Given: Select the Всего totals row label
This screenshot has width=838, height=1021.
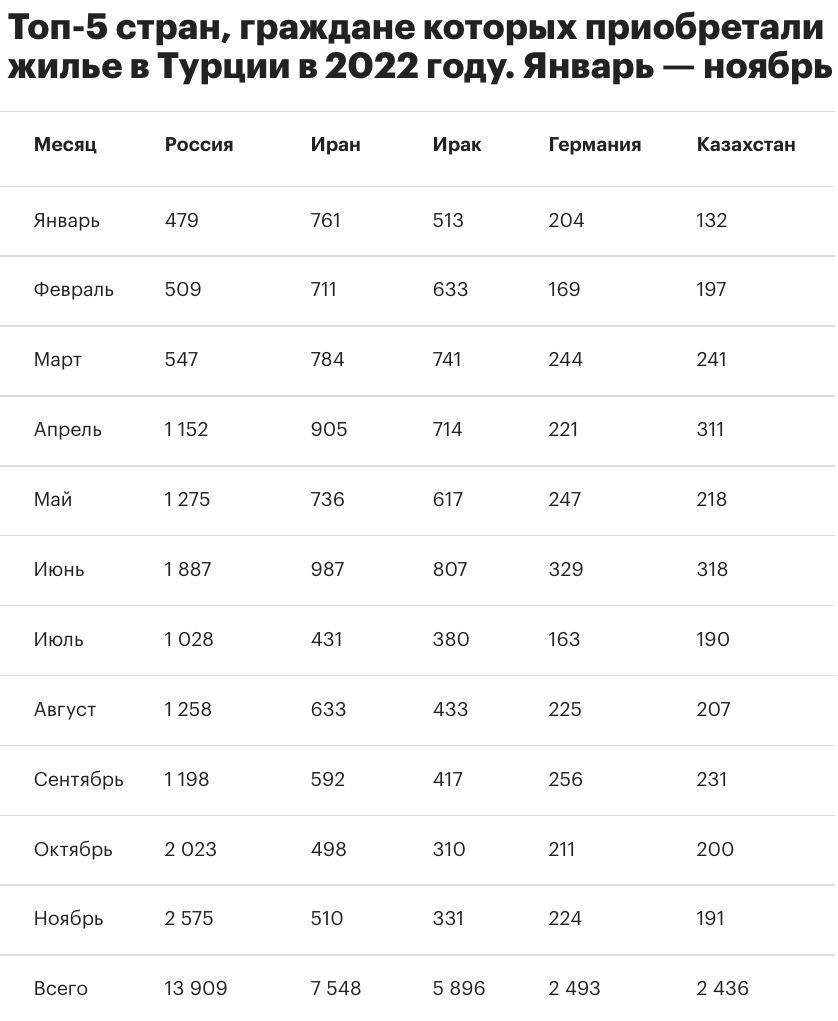Looking at the screenshot, I should (61, 989).
